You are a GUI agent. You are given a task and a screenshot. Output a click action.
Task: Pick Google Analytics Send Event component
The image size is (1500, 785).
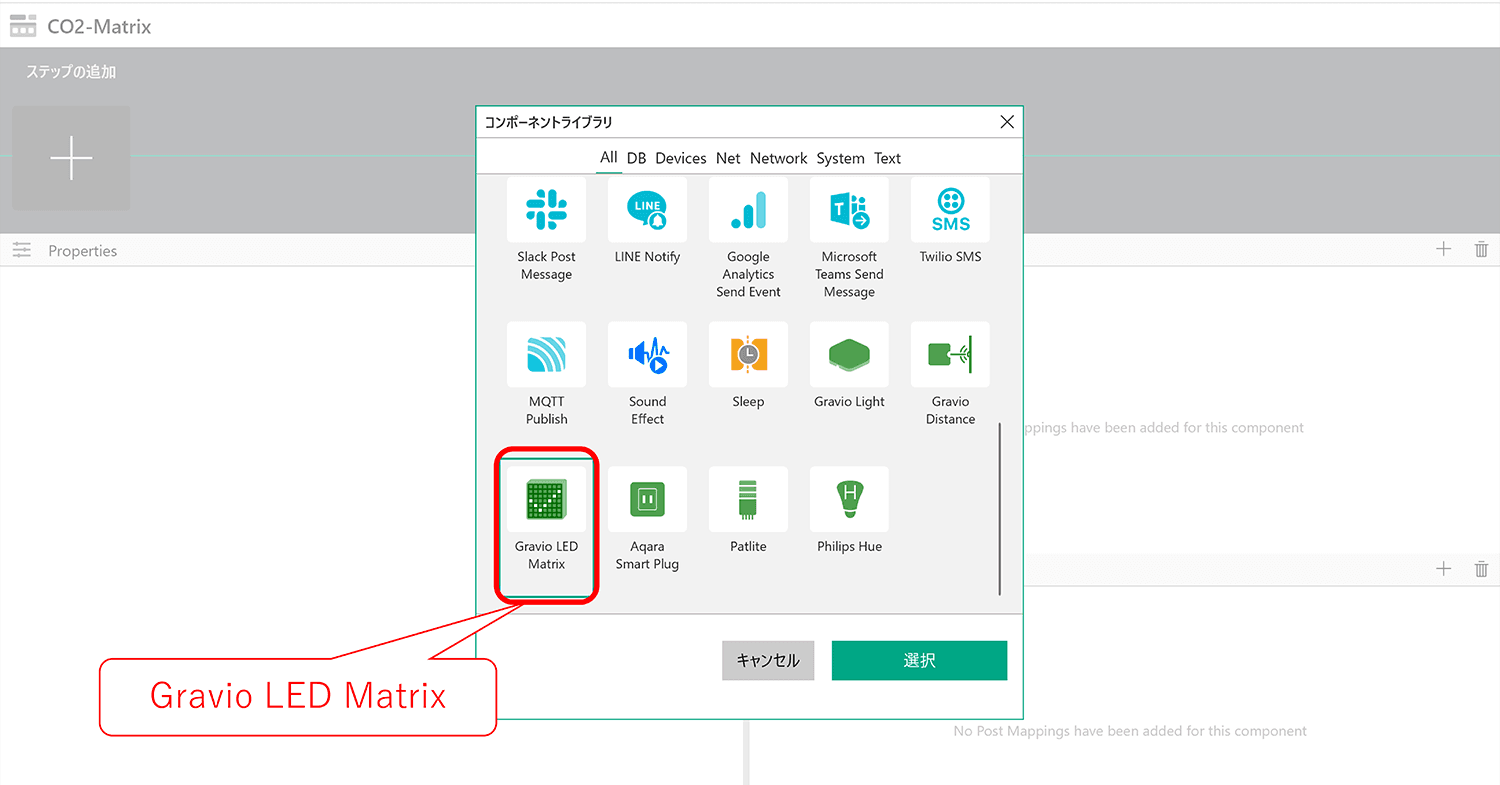(x=748, y=240)
